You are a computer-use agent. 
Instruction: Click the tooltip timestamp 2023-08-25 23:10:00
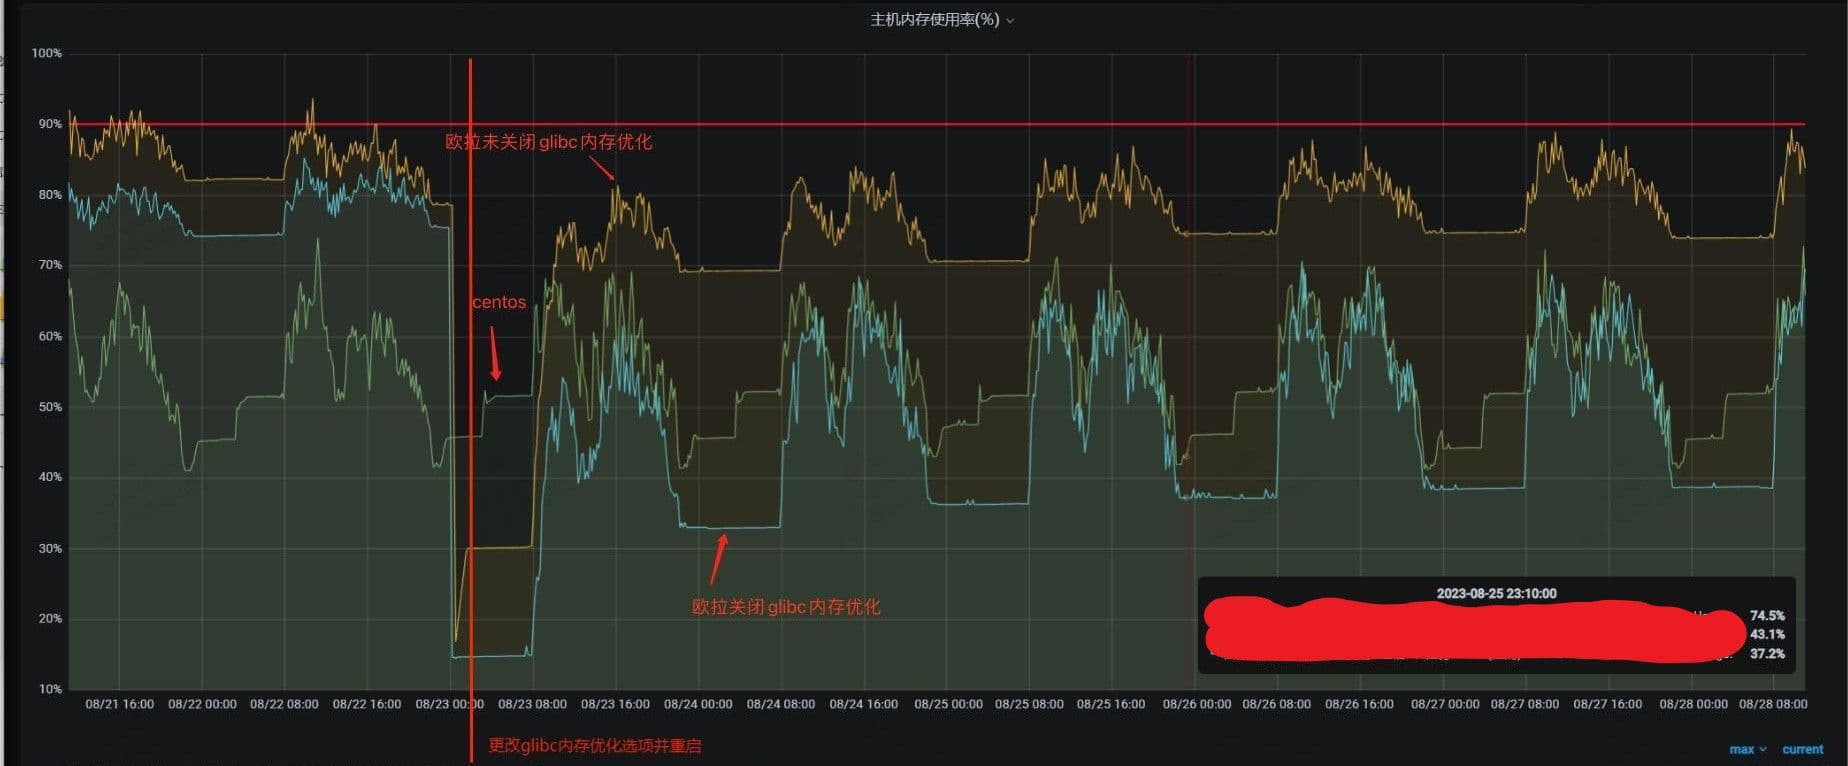click(x=1496, y=593)
